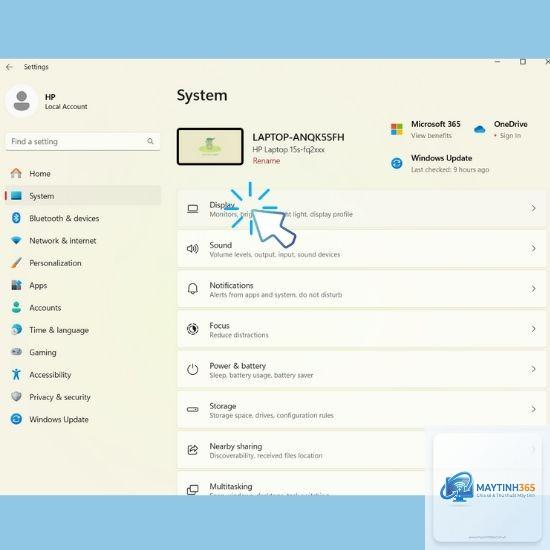Open the Sound settings row
The image size is (550, 550).
point(361,249)
